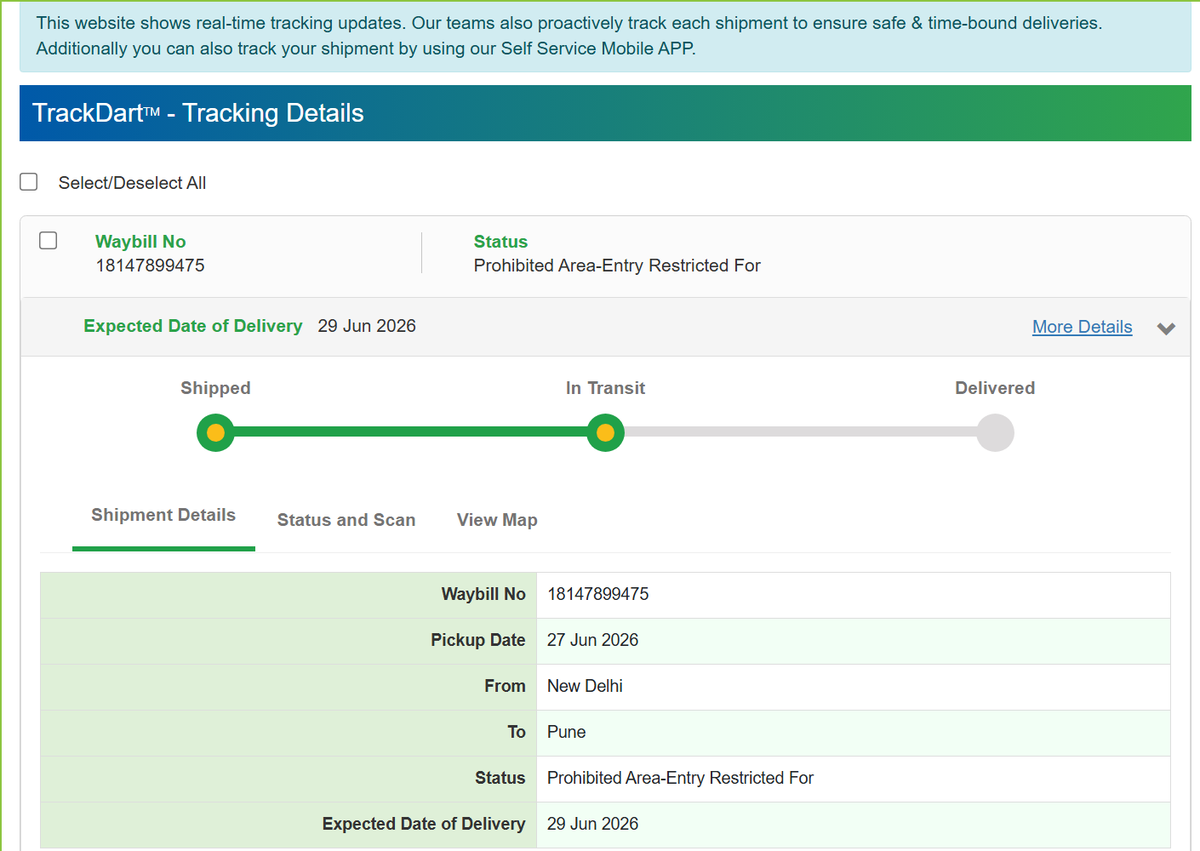Click the green 'Waybill No' column heading

140,241
